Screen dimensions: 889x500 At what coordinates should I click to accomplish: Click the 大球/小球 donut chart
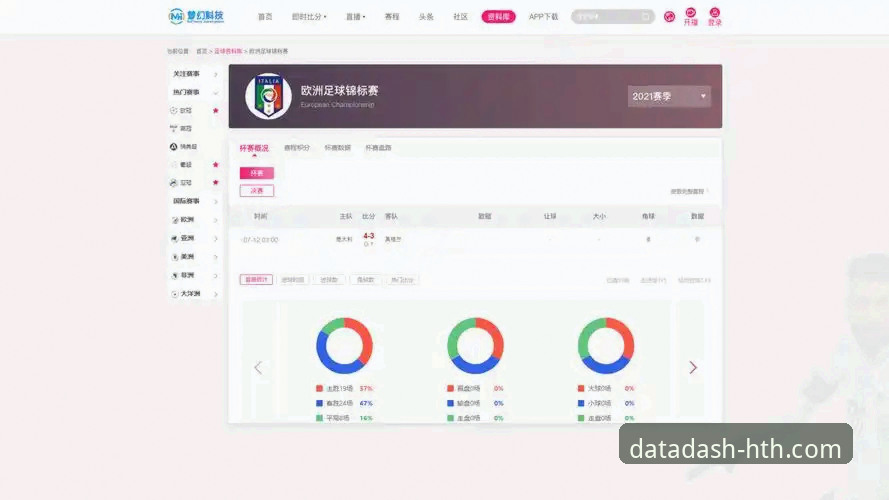606,345
